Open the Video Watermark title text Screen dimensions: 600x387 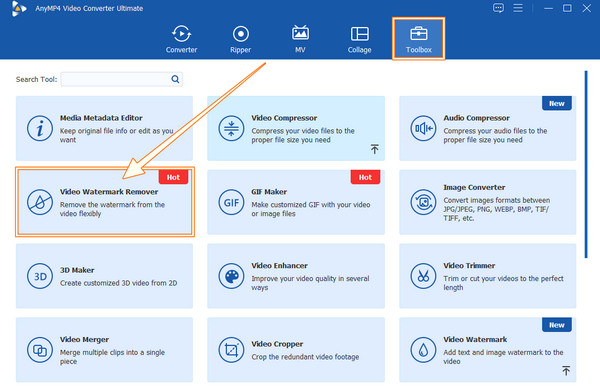click(475, 340)
